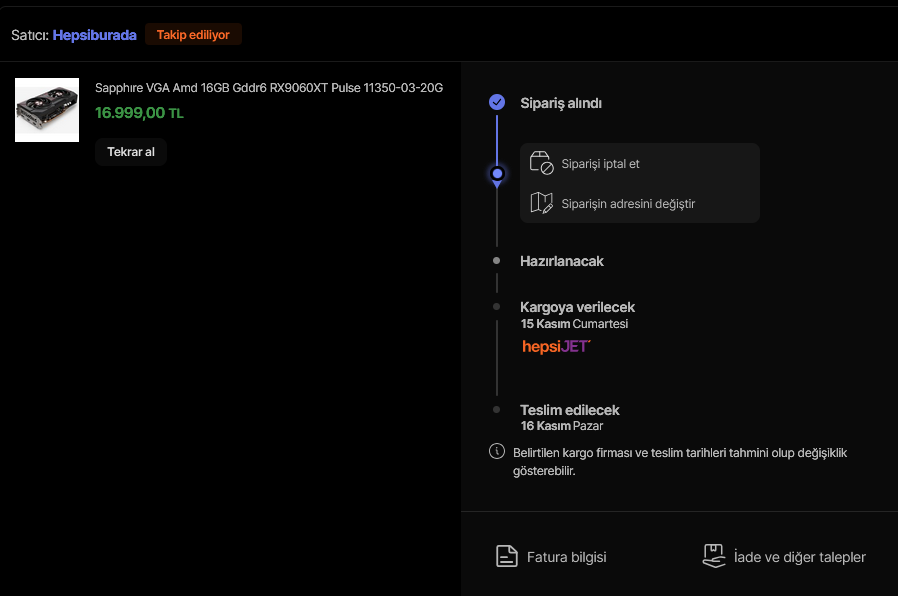Toggle the Takip ediliyor follow button
The image size is (898, 596).
click(193, 35)
